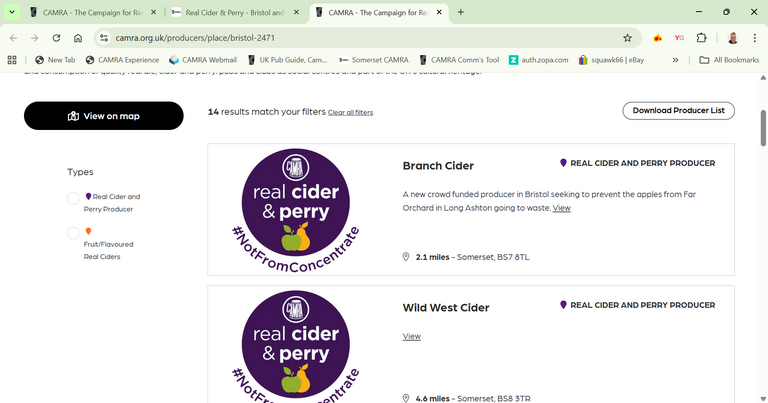The width and height of the screenshot is (768, 403).
Task: Toggle the Fruit/Flavoured Real Ciders filter
Action: click(73, 233)
